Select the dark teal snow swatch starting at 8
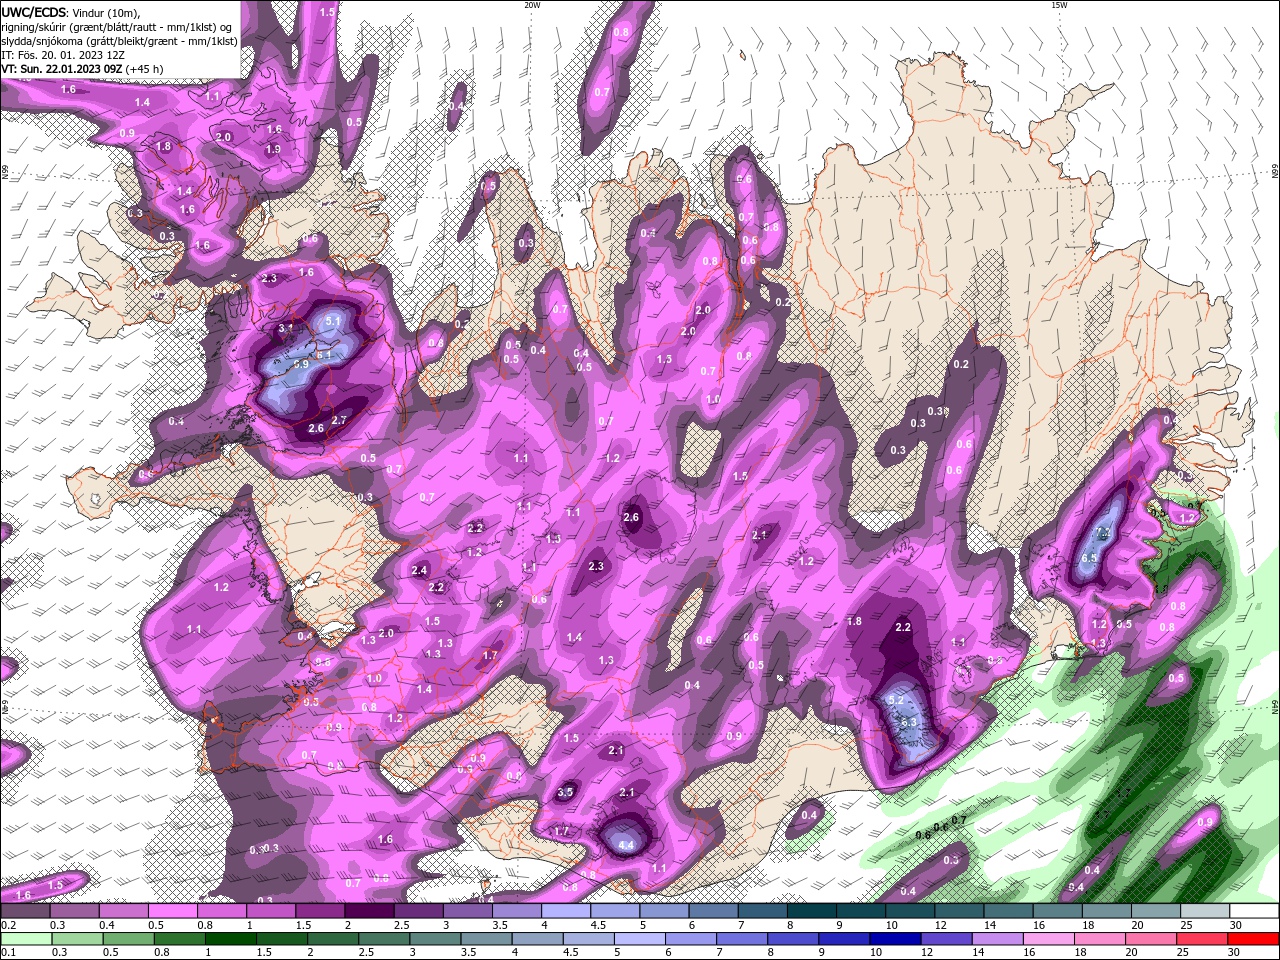Screen dimensions: 1280x960 [812, 911]
